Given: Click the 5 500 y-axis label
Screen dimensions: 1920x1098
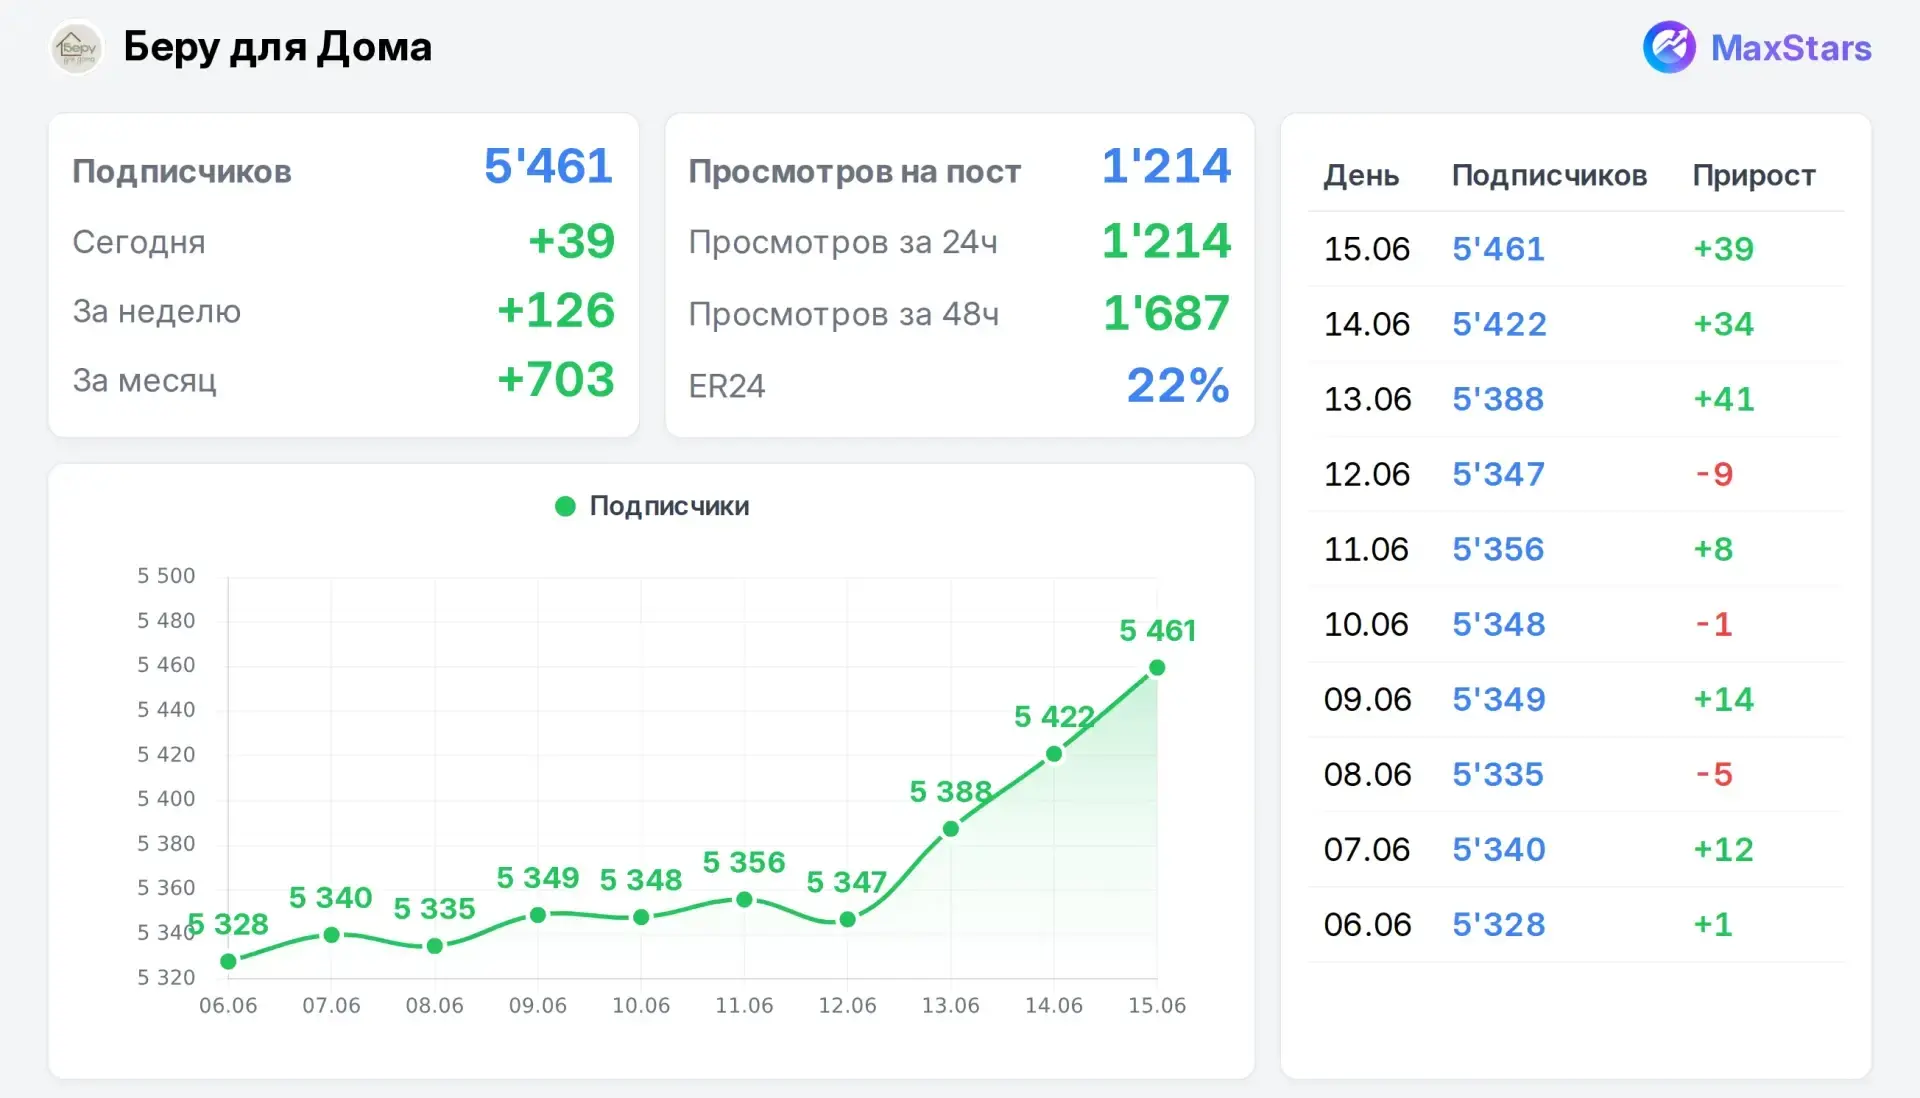Looking at the screenshot, I should coord(166,576).
